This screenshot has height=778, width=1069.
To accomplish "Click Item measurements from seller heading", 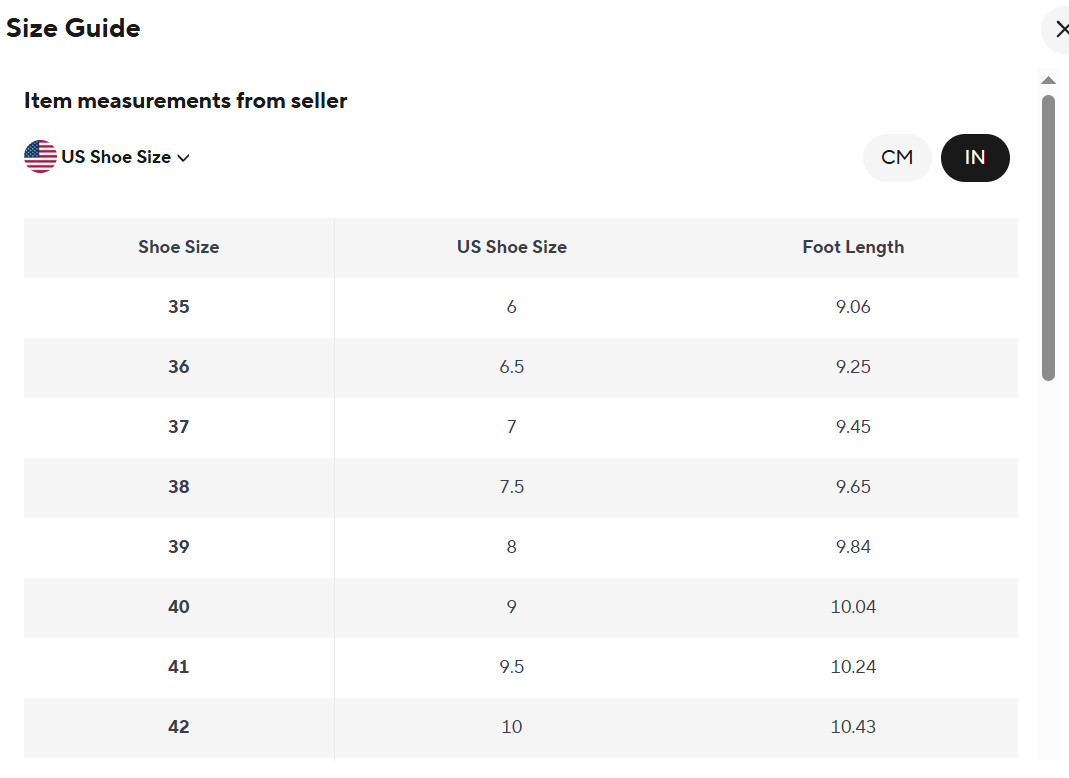I will 185,101.
